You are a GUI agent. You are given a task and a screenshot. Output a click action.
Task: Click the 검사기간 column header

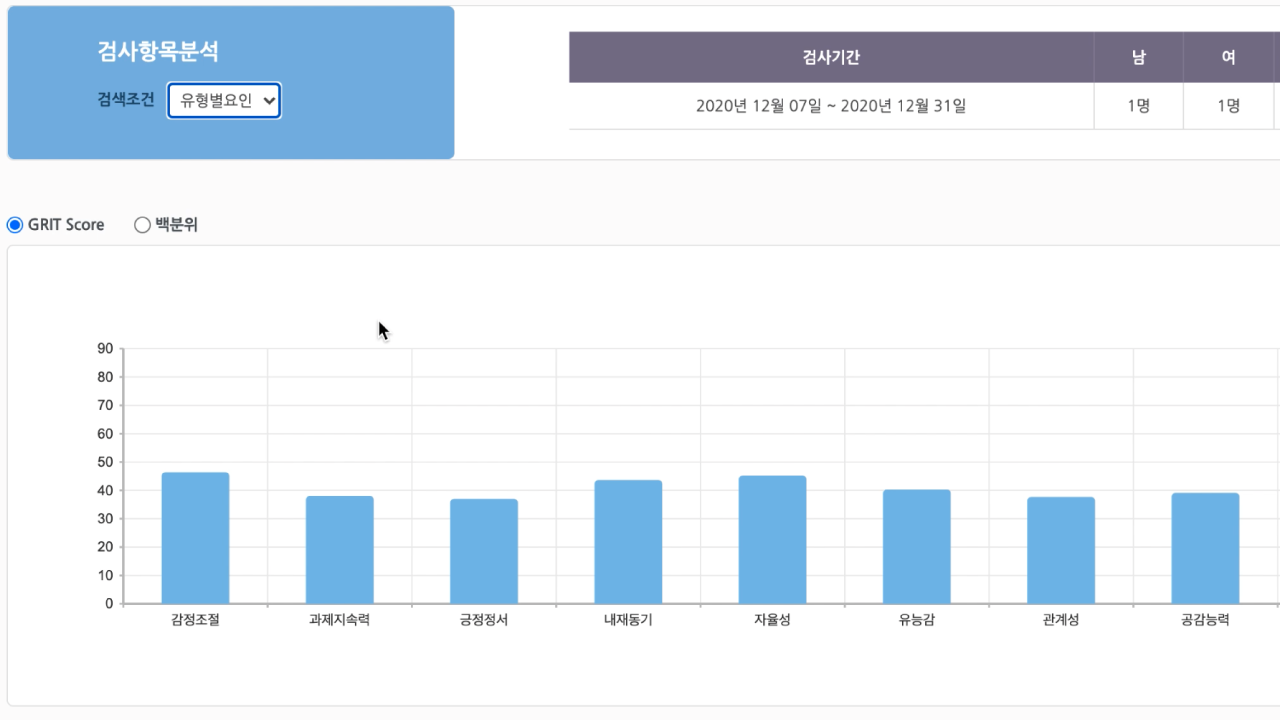[831, 57]
